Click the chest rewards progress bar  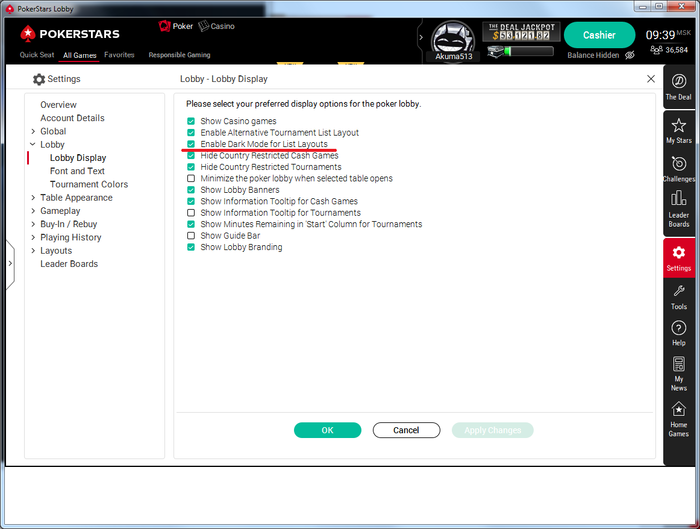521,51
